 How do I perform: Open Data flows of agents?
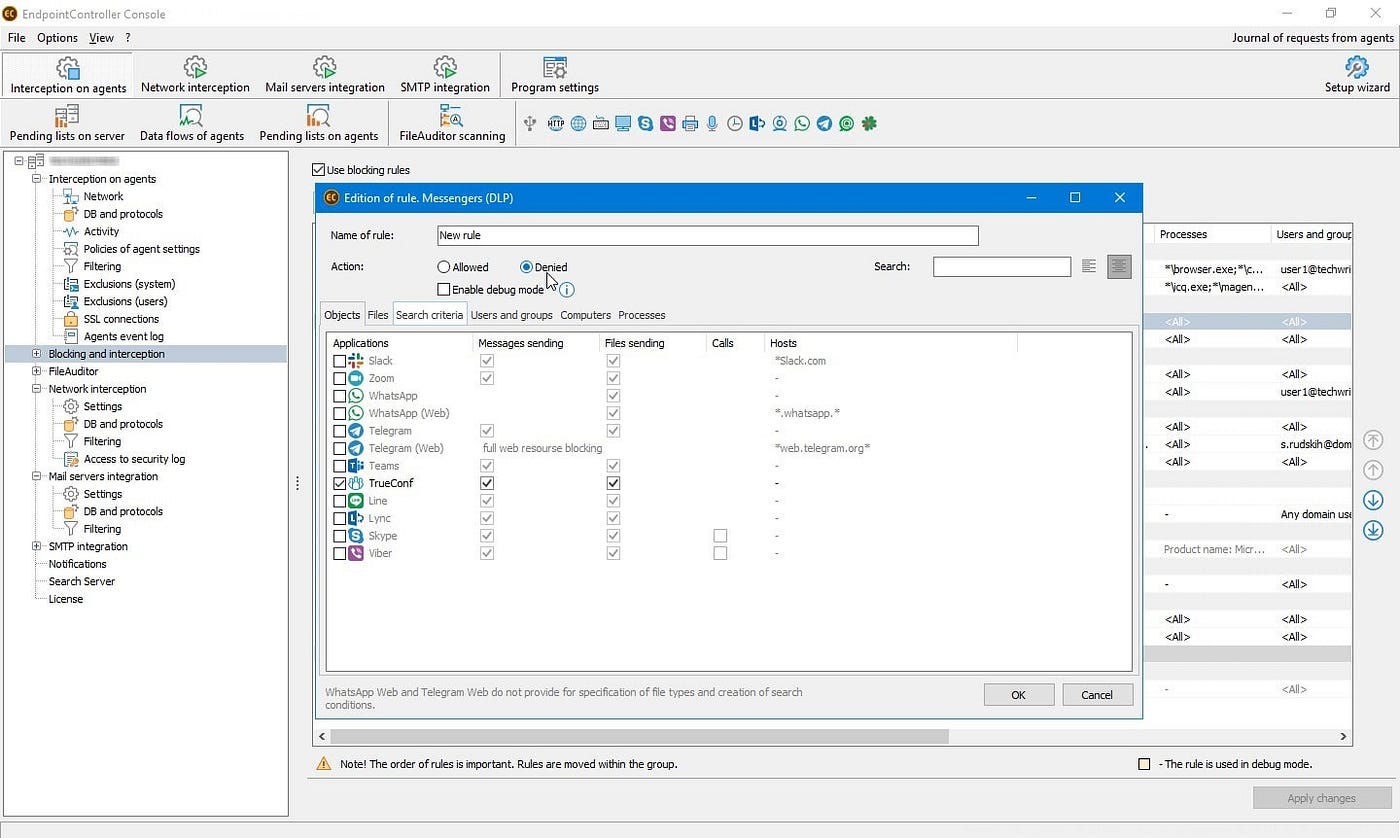(x=192, y=124)
